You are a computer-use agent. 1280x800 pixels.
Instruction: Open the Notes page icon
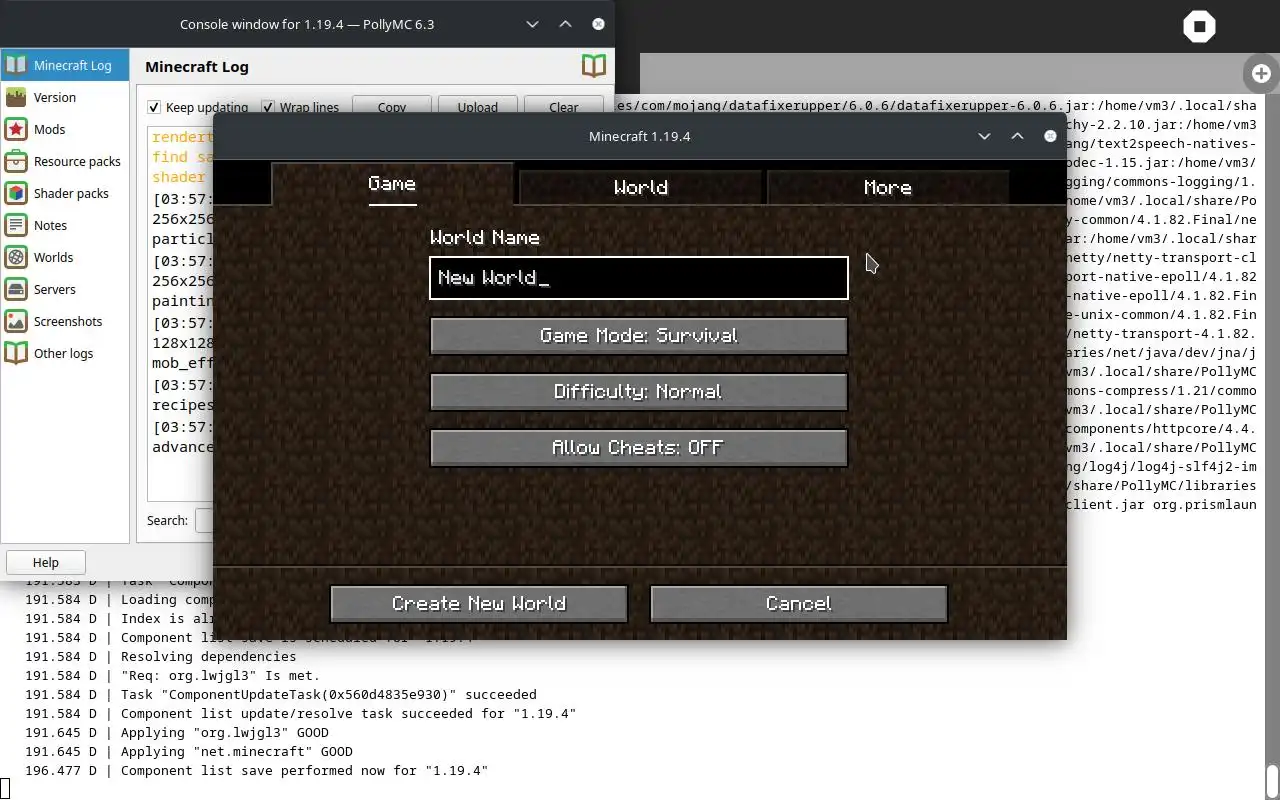click(x=16, y=225)
